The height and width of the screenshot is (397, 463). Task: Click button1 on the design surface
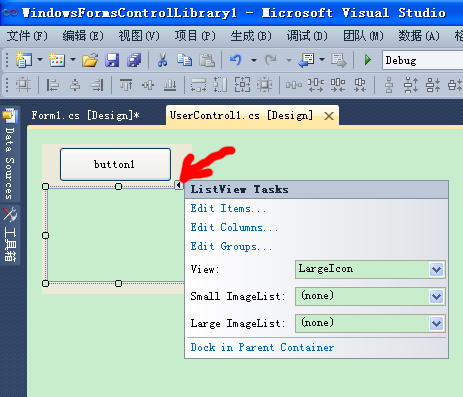(115, 164)
